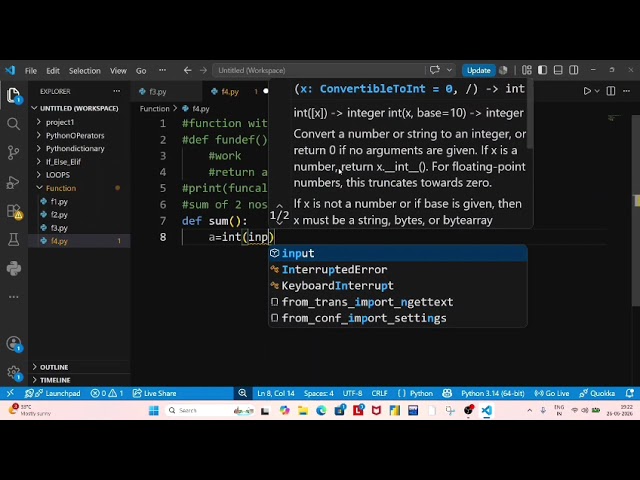Open the notifications bell
The width and height of the screenshot is (640, 480).
[629, 393]
